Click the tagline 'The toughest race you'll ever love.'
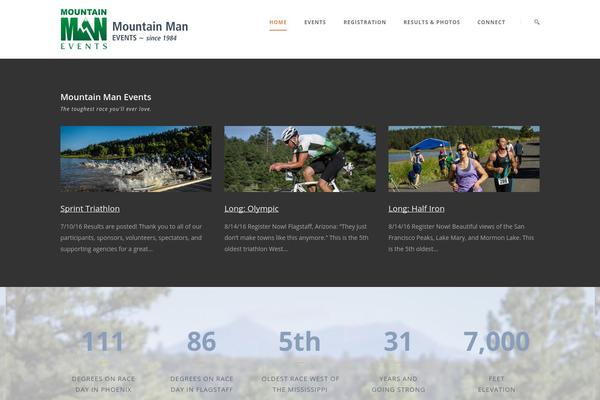The height and width of the screenshot is (400, 600). pyautogui.click(x=106, y=109)
